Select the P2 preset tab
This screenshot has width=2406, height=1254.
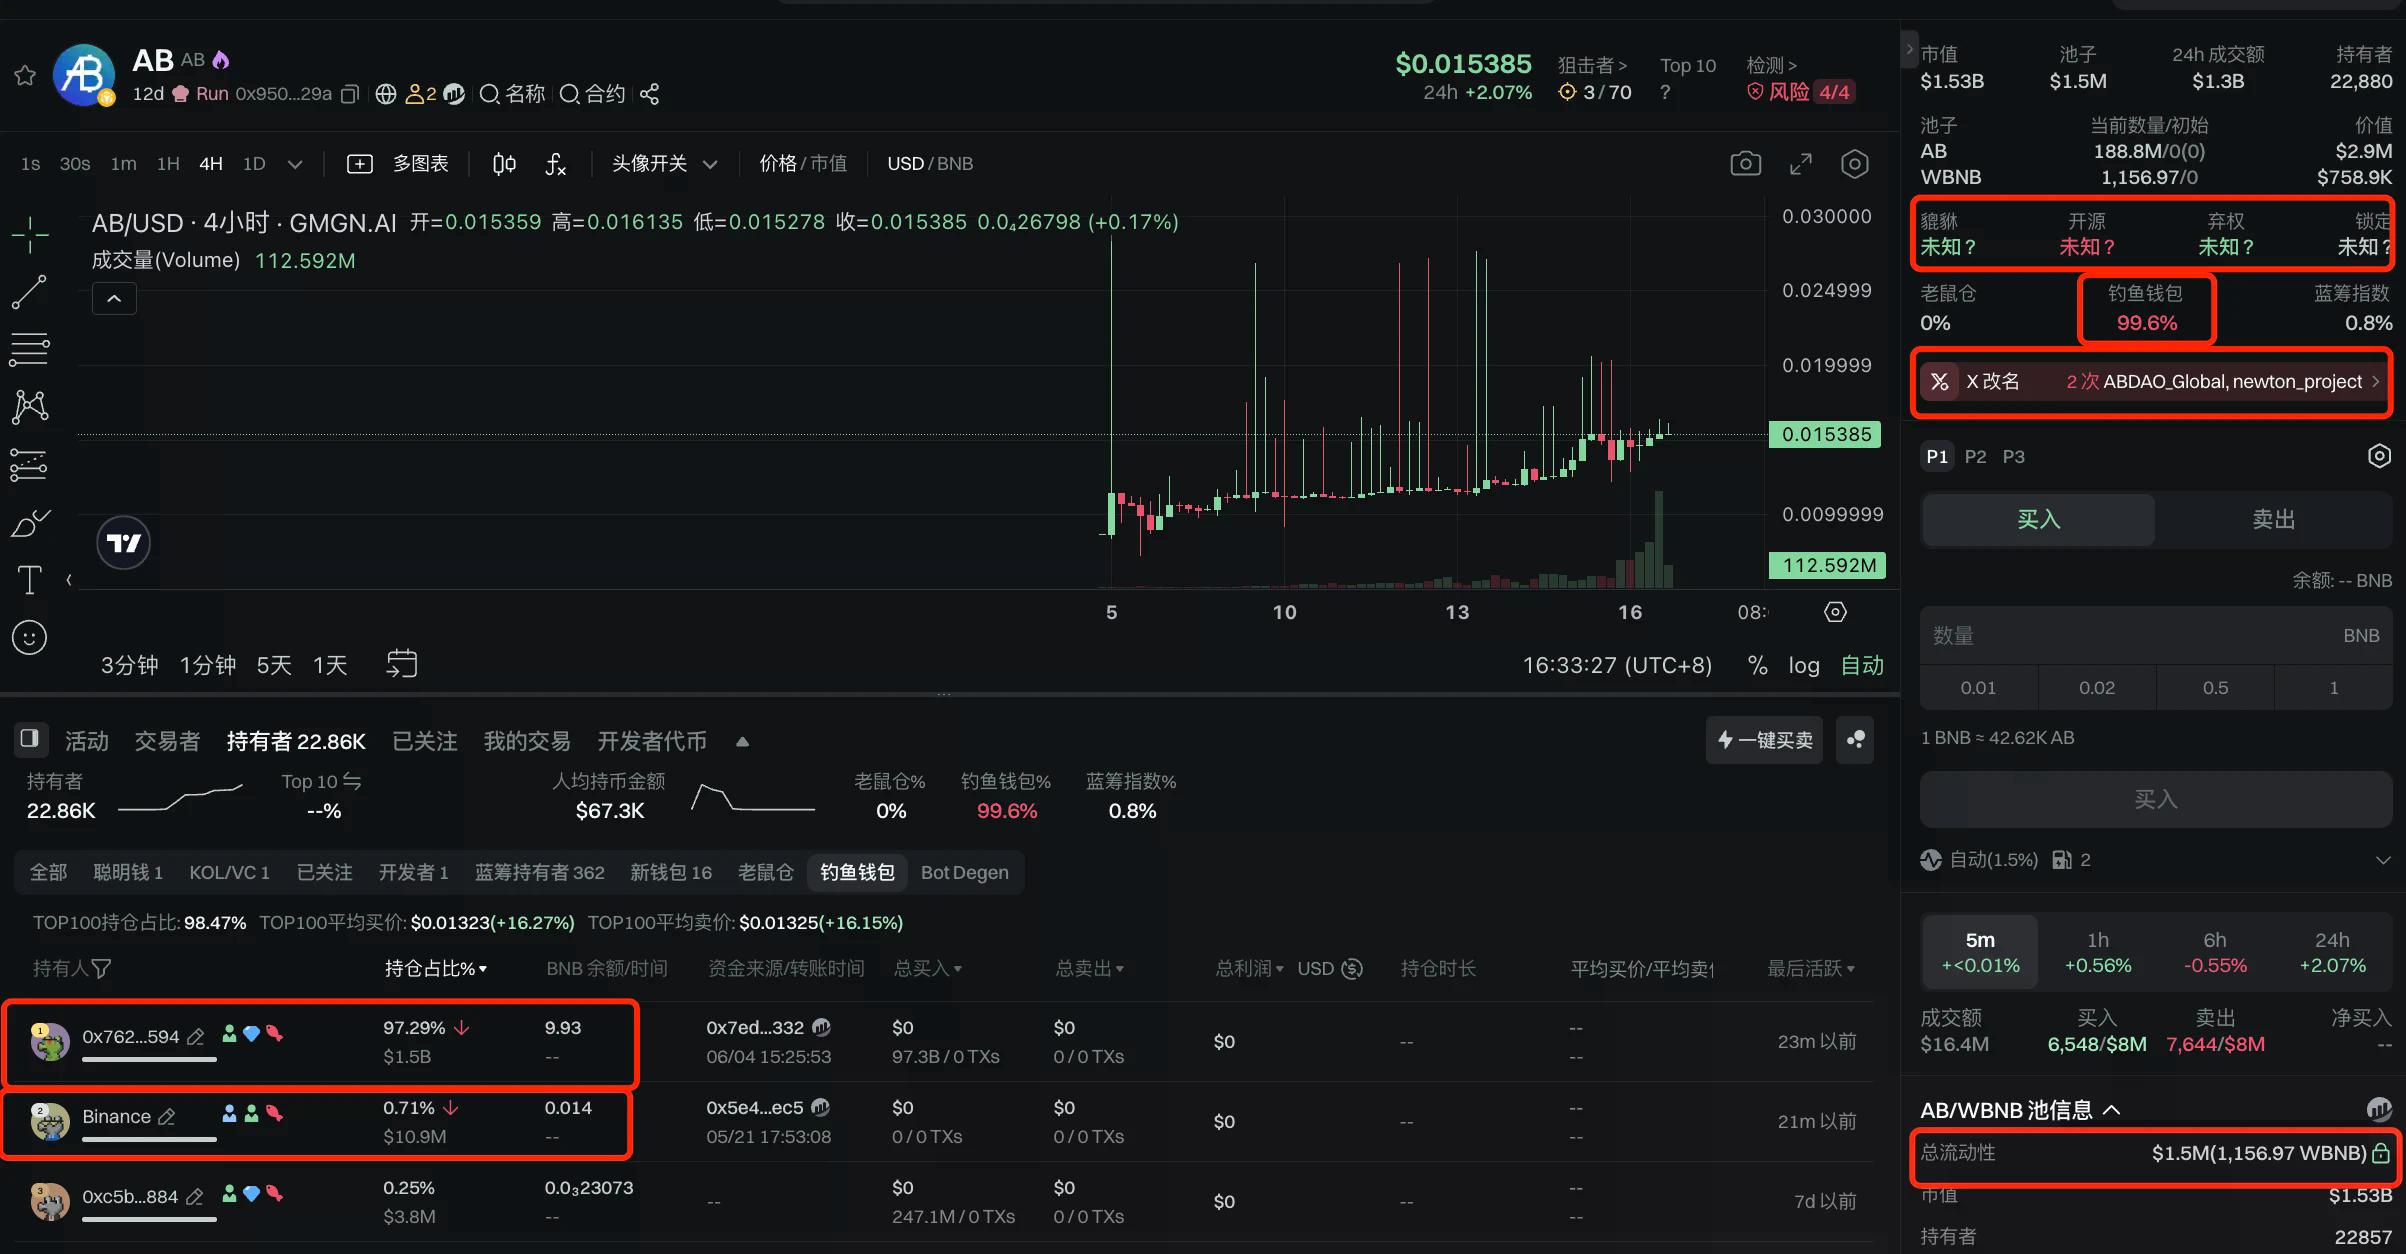1975,456
